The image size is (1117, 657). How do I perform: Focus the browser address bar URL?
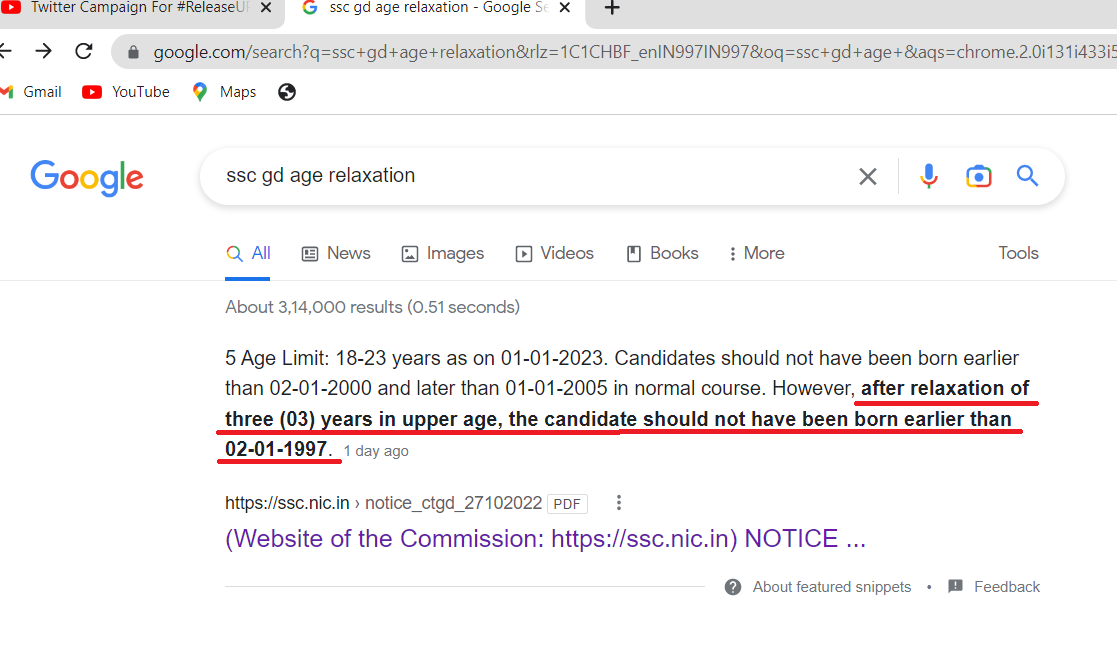coord(634,52)
